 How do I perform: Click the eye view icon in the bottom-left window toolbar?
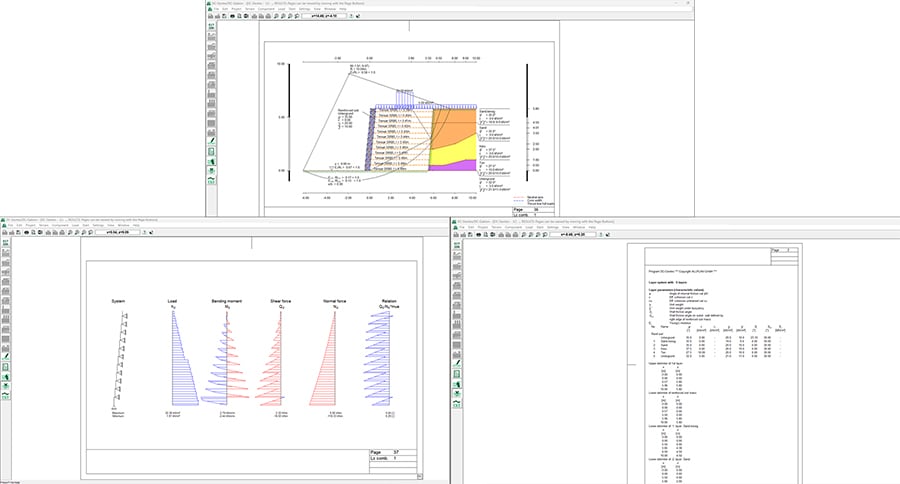click(26, 233)
